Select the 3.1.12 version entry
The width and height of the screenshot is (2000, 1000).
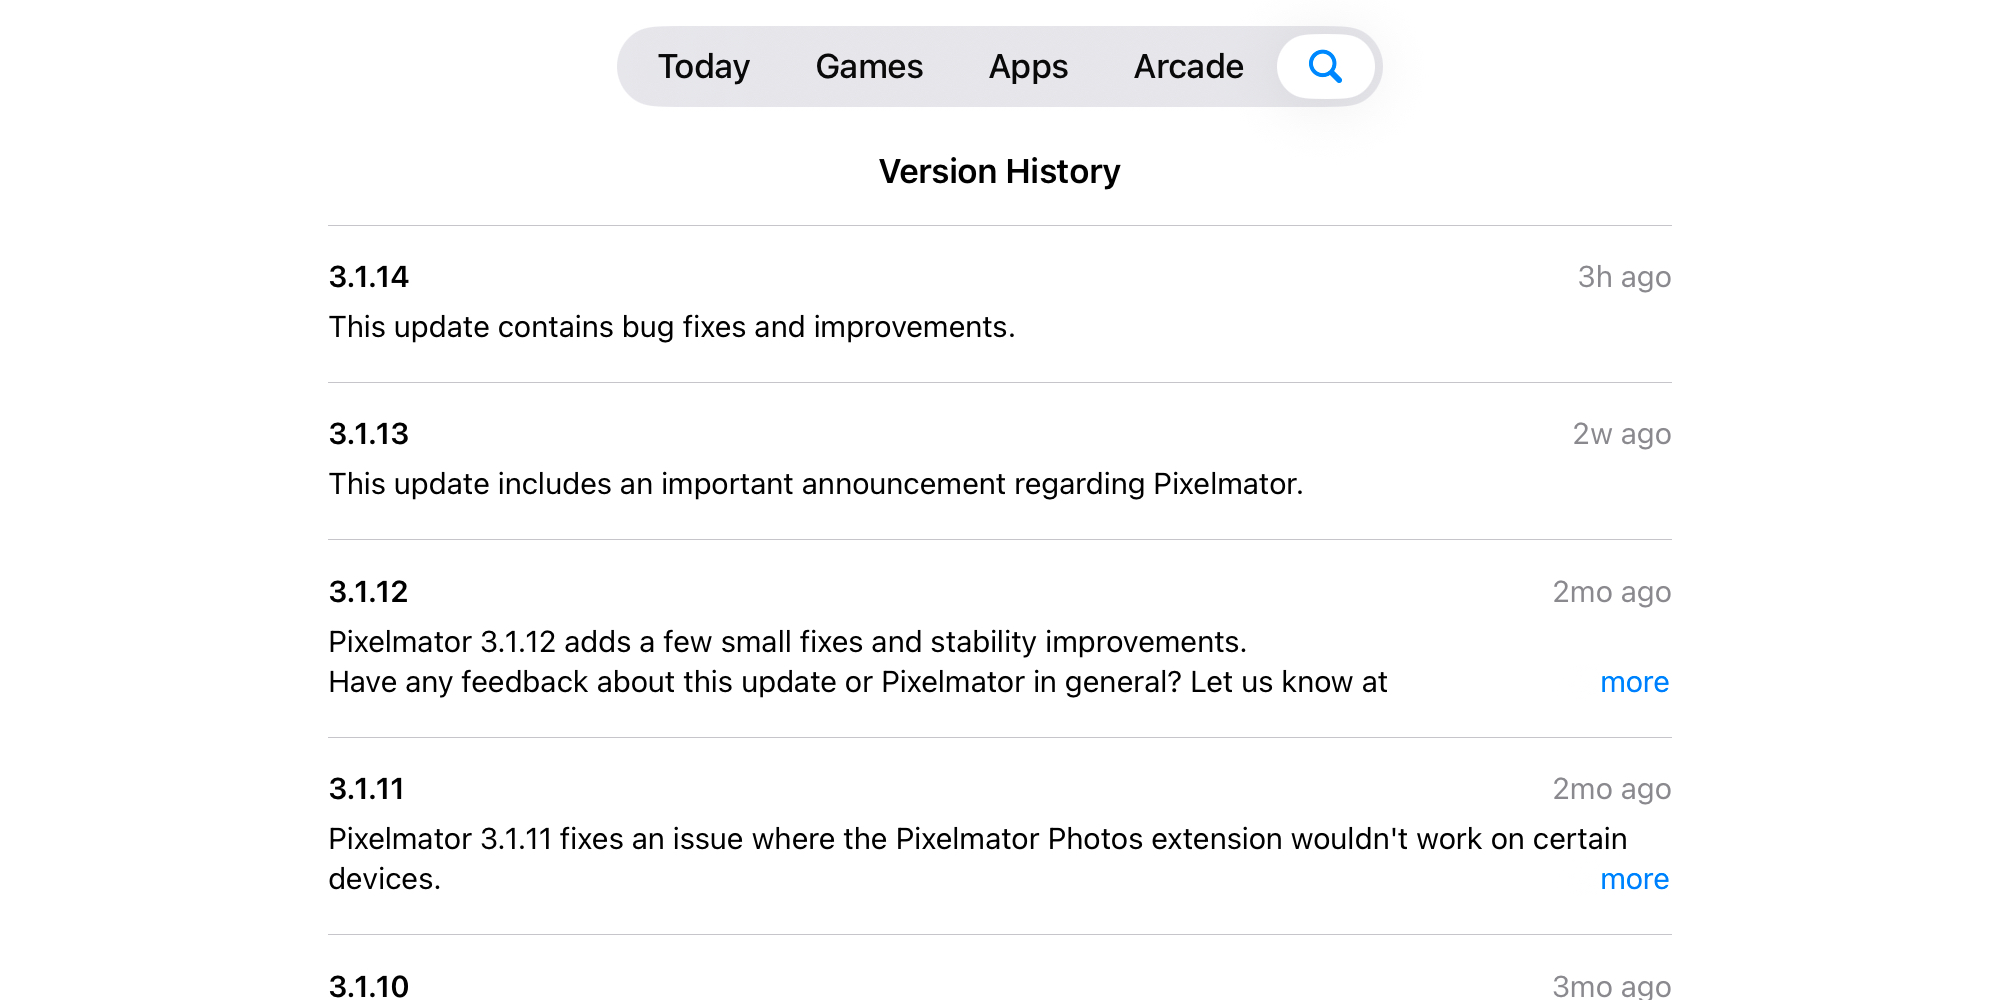(x=368, y=591)
